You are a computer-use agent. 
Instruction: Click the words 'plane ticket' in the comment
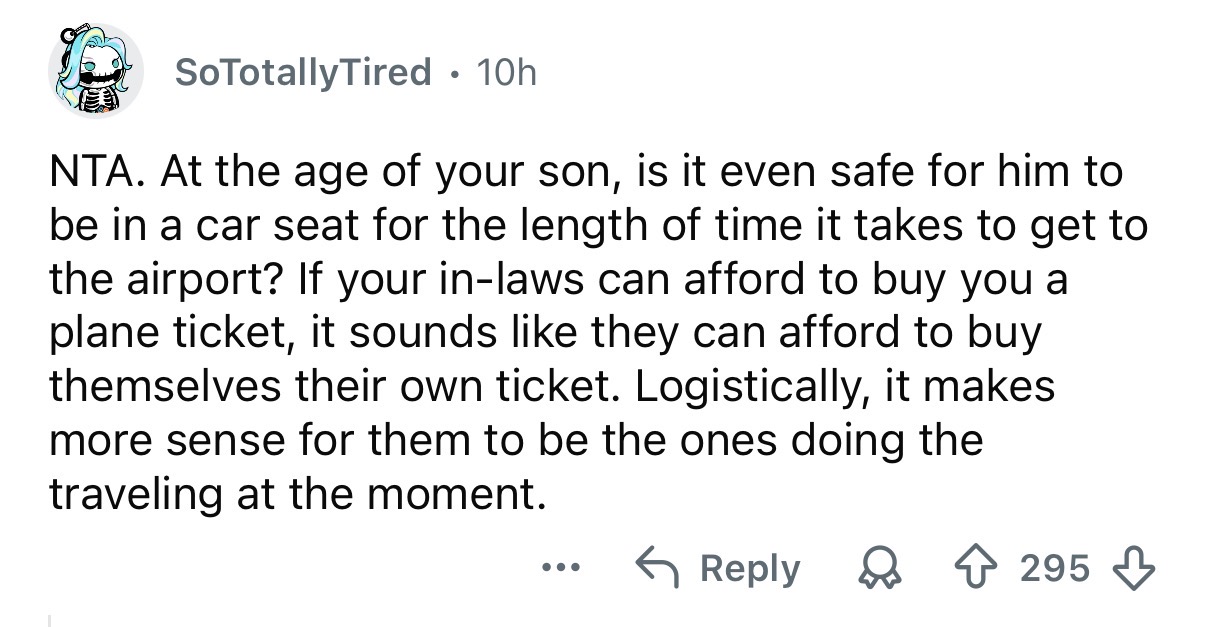(x=163, y=332)
